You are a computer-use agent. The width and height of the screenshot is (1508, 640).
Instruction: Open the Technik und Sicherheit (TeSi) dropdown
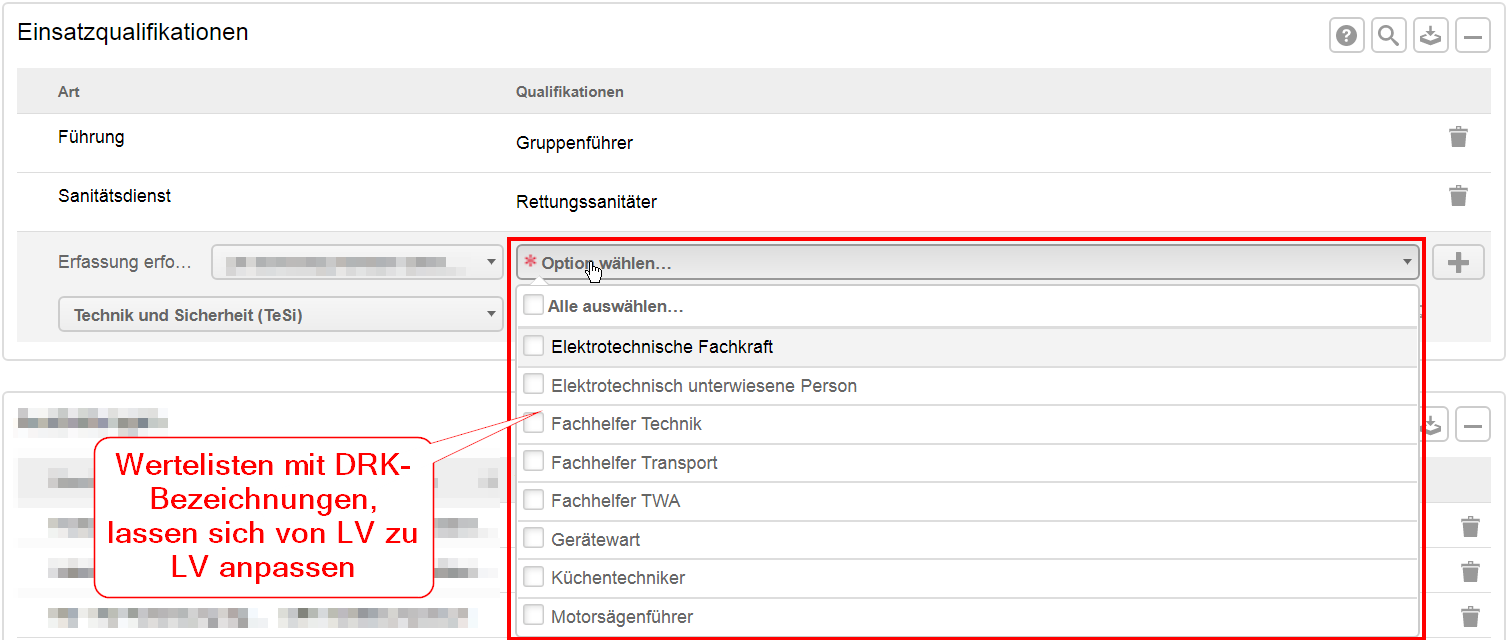pyautogui.click(x=281, y=315)
